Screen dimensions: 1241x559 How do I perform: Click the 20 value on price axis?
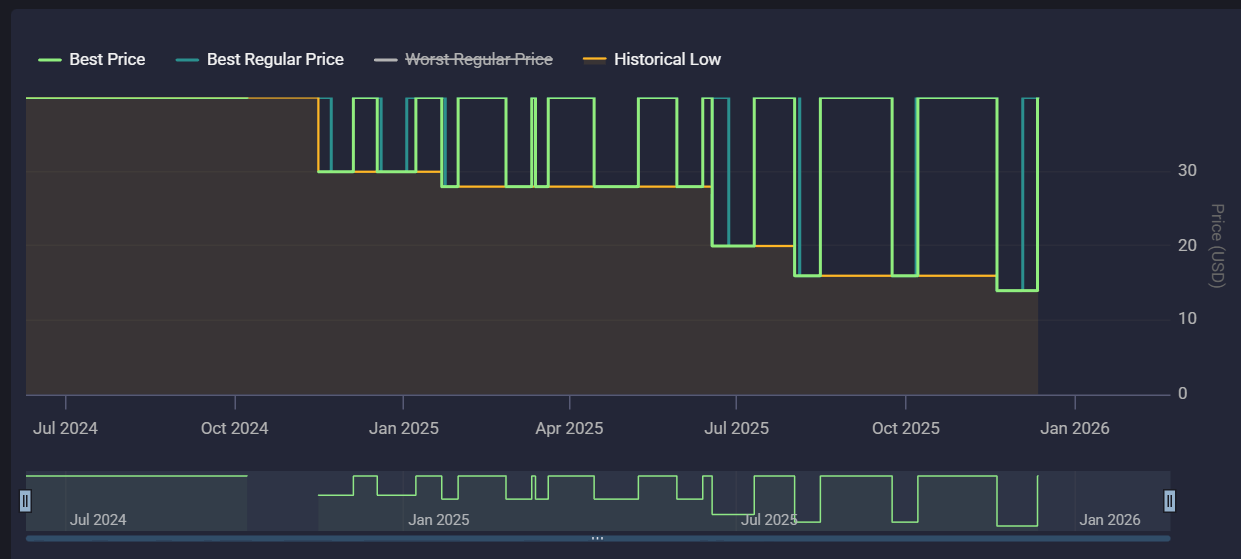1188,245
